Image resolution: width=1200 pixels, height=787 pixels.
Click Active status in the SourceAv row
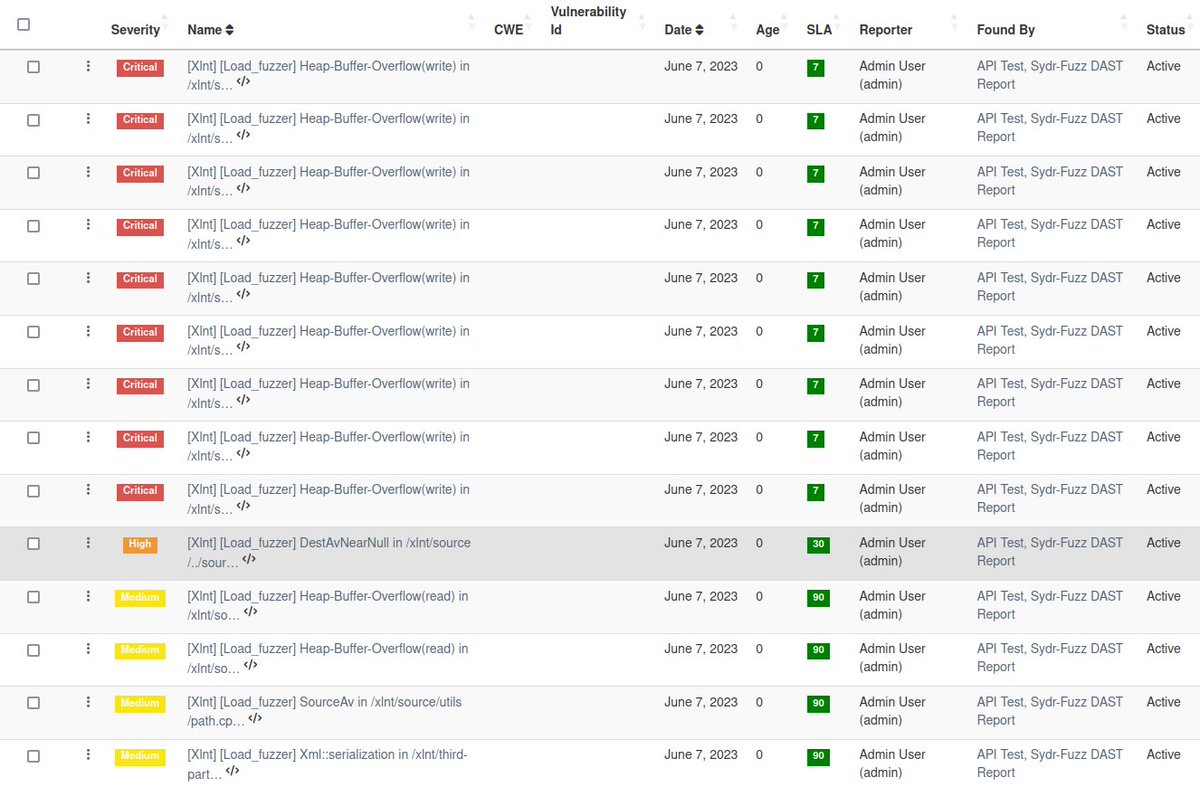(1163, 702)
